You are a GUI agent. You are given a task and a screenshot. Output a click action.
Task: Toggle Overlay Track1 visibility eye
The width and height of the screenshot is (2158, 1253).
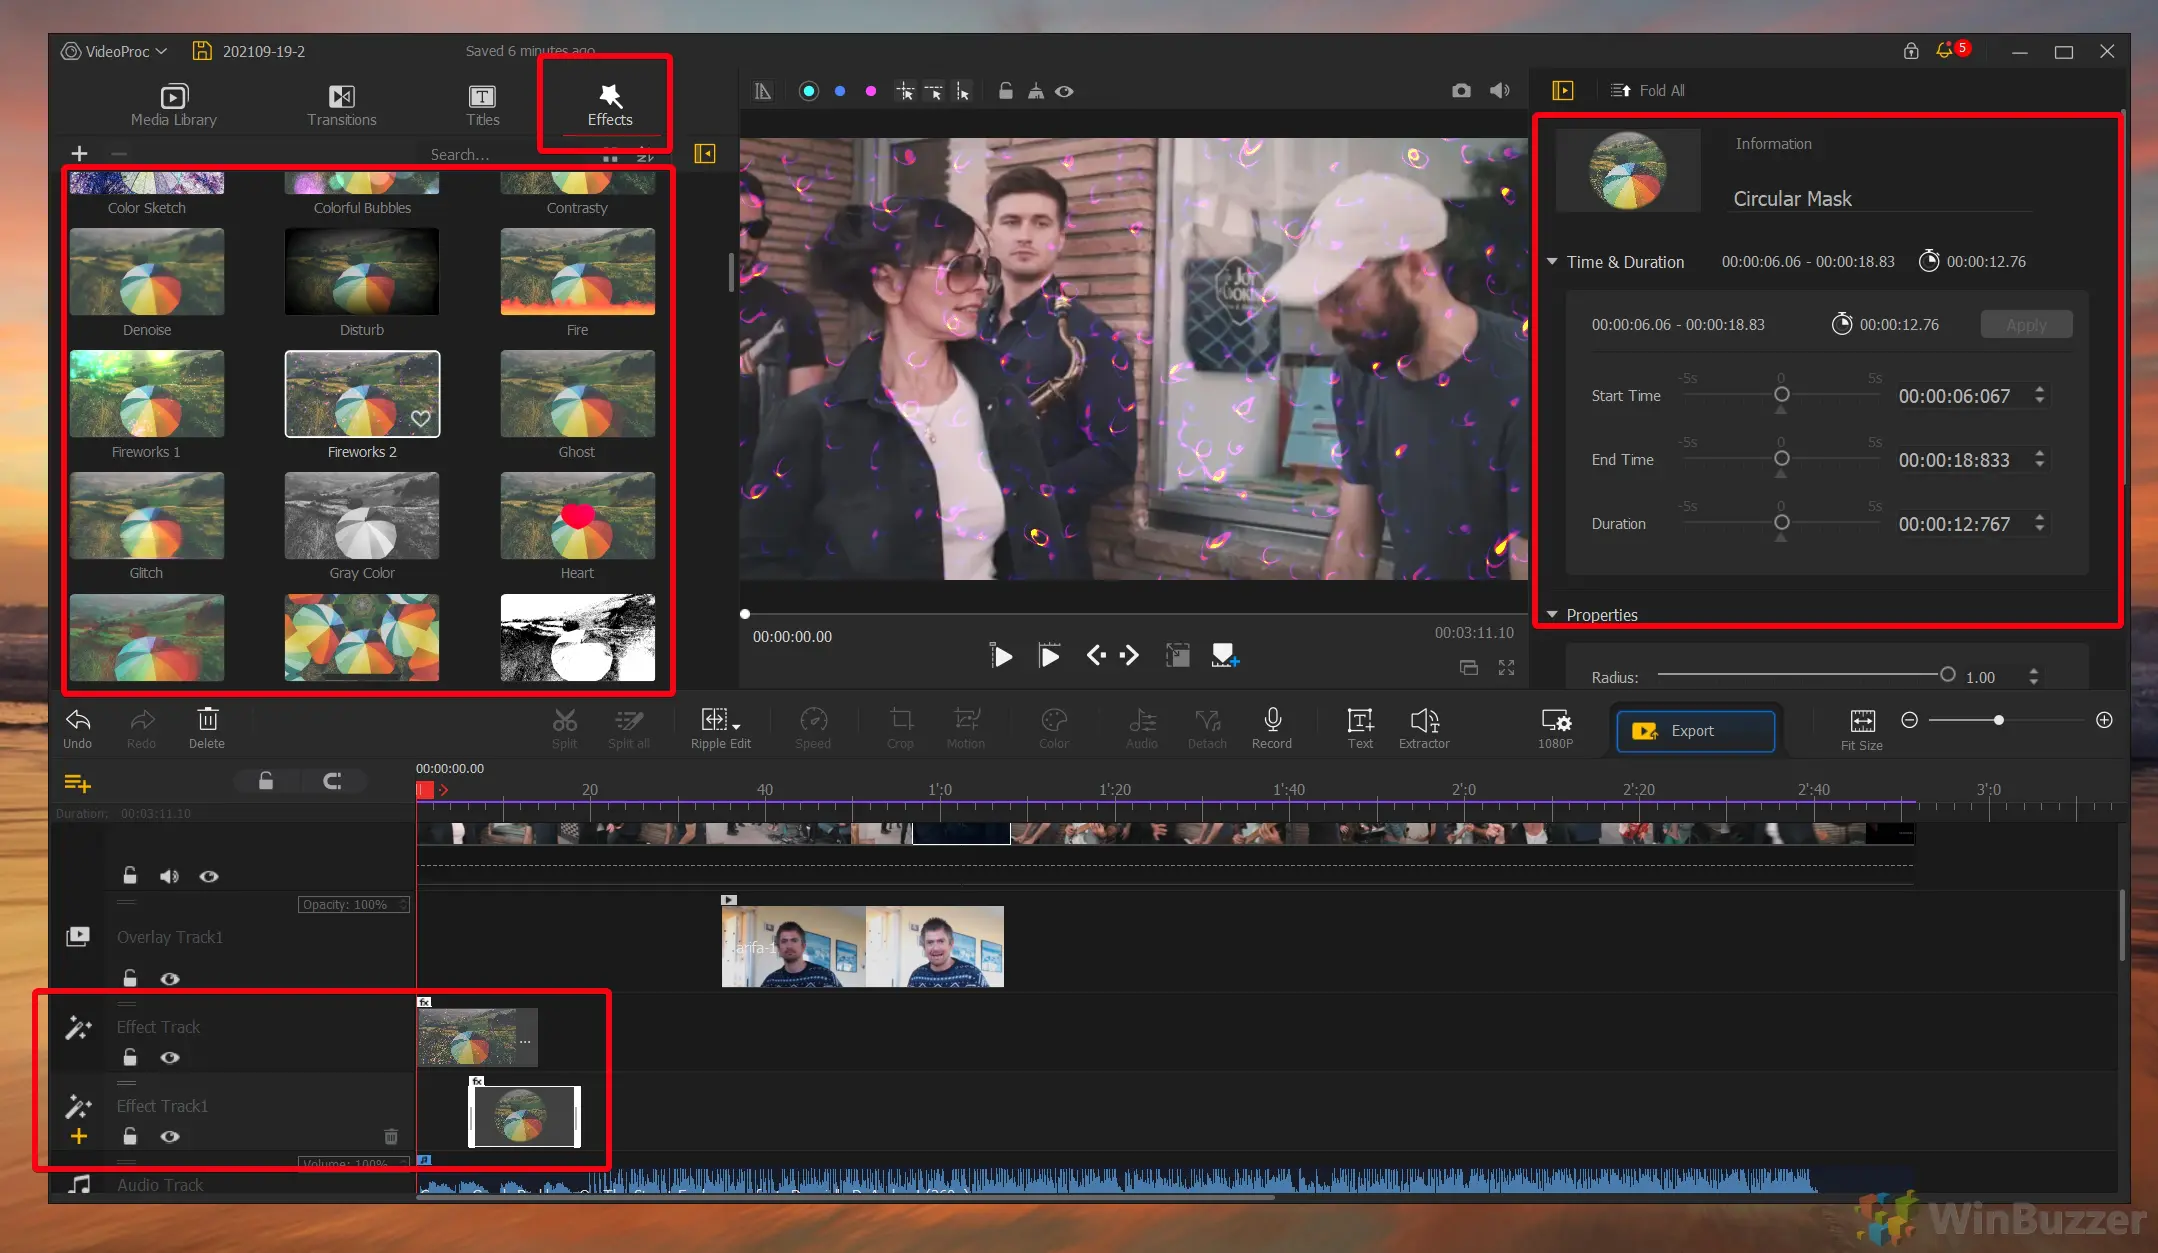coord(170,979)
